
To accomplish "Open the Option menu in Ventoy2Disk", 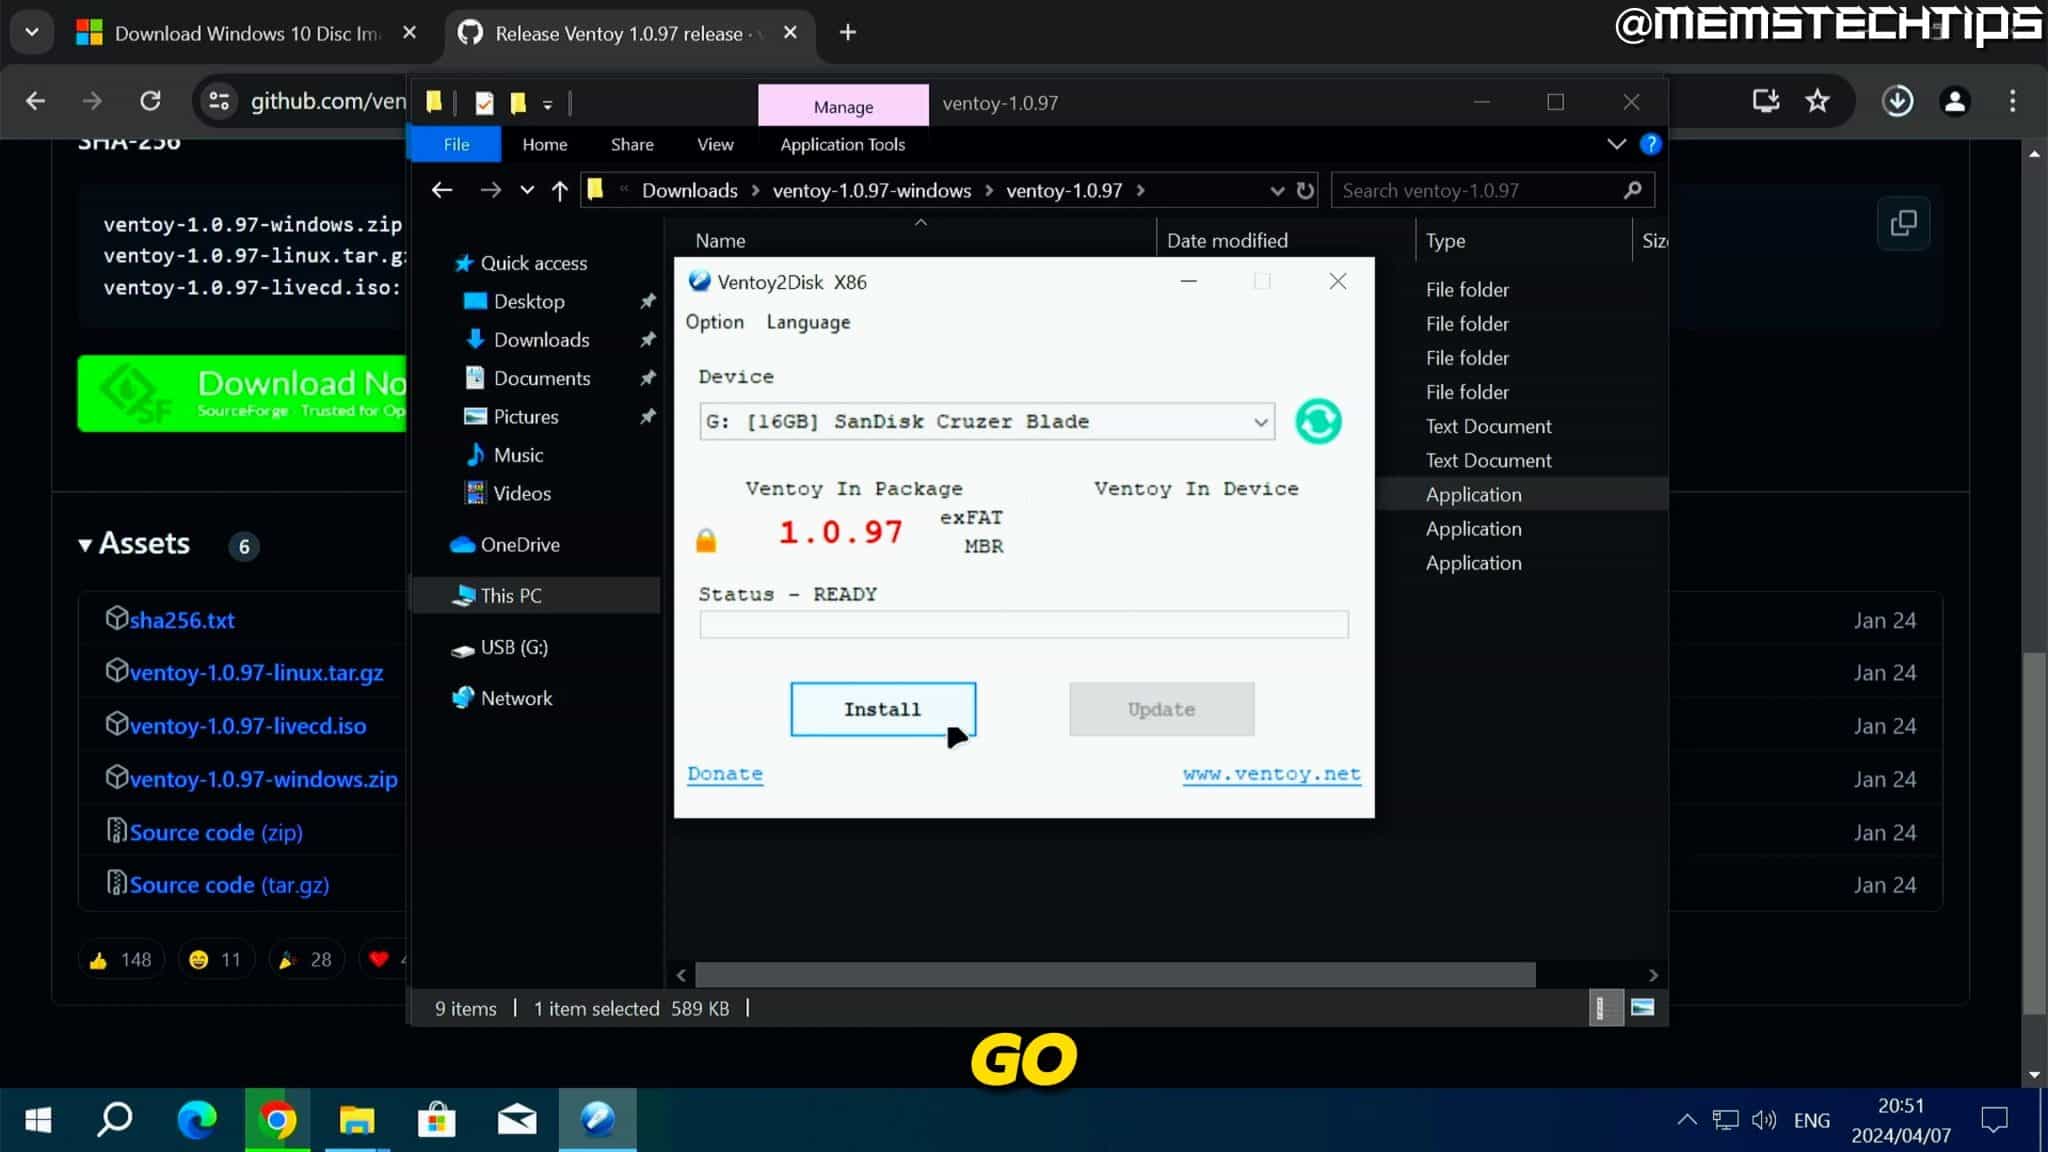I will pos(714,322).
